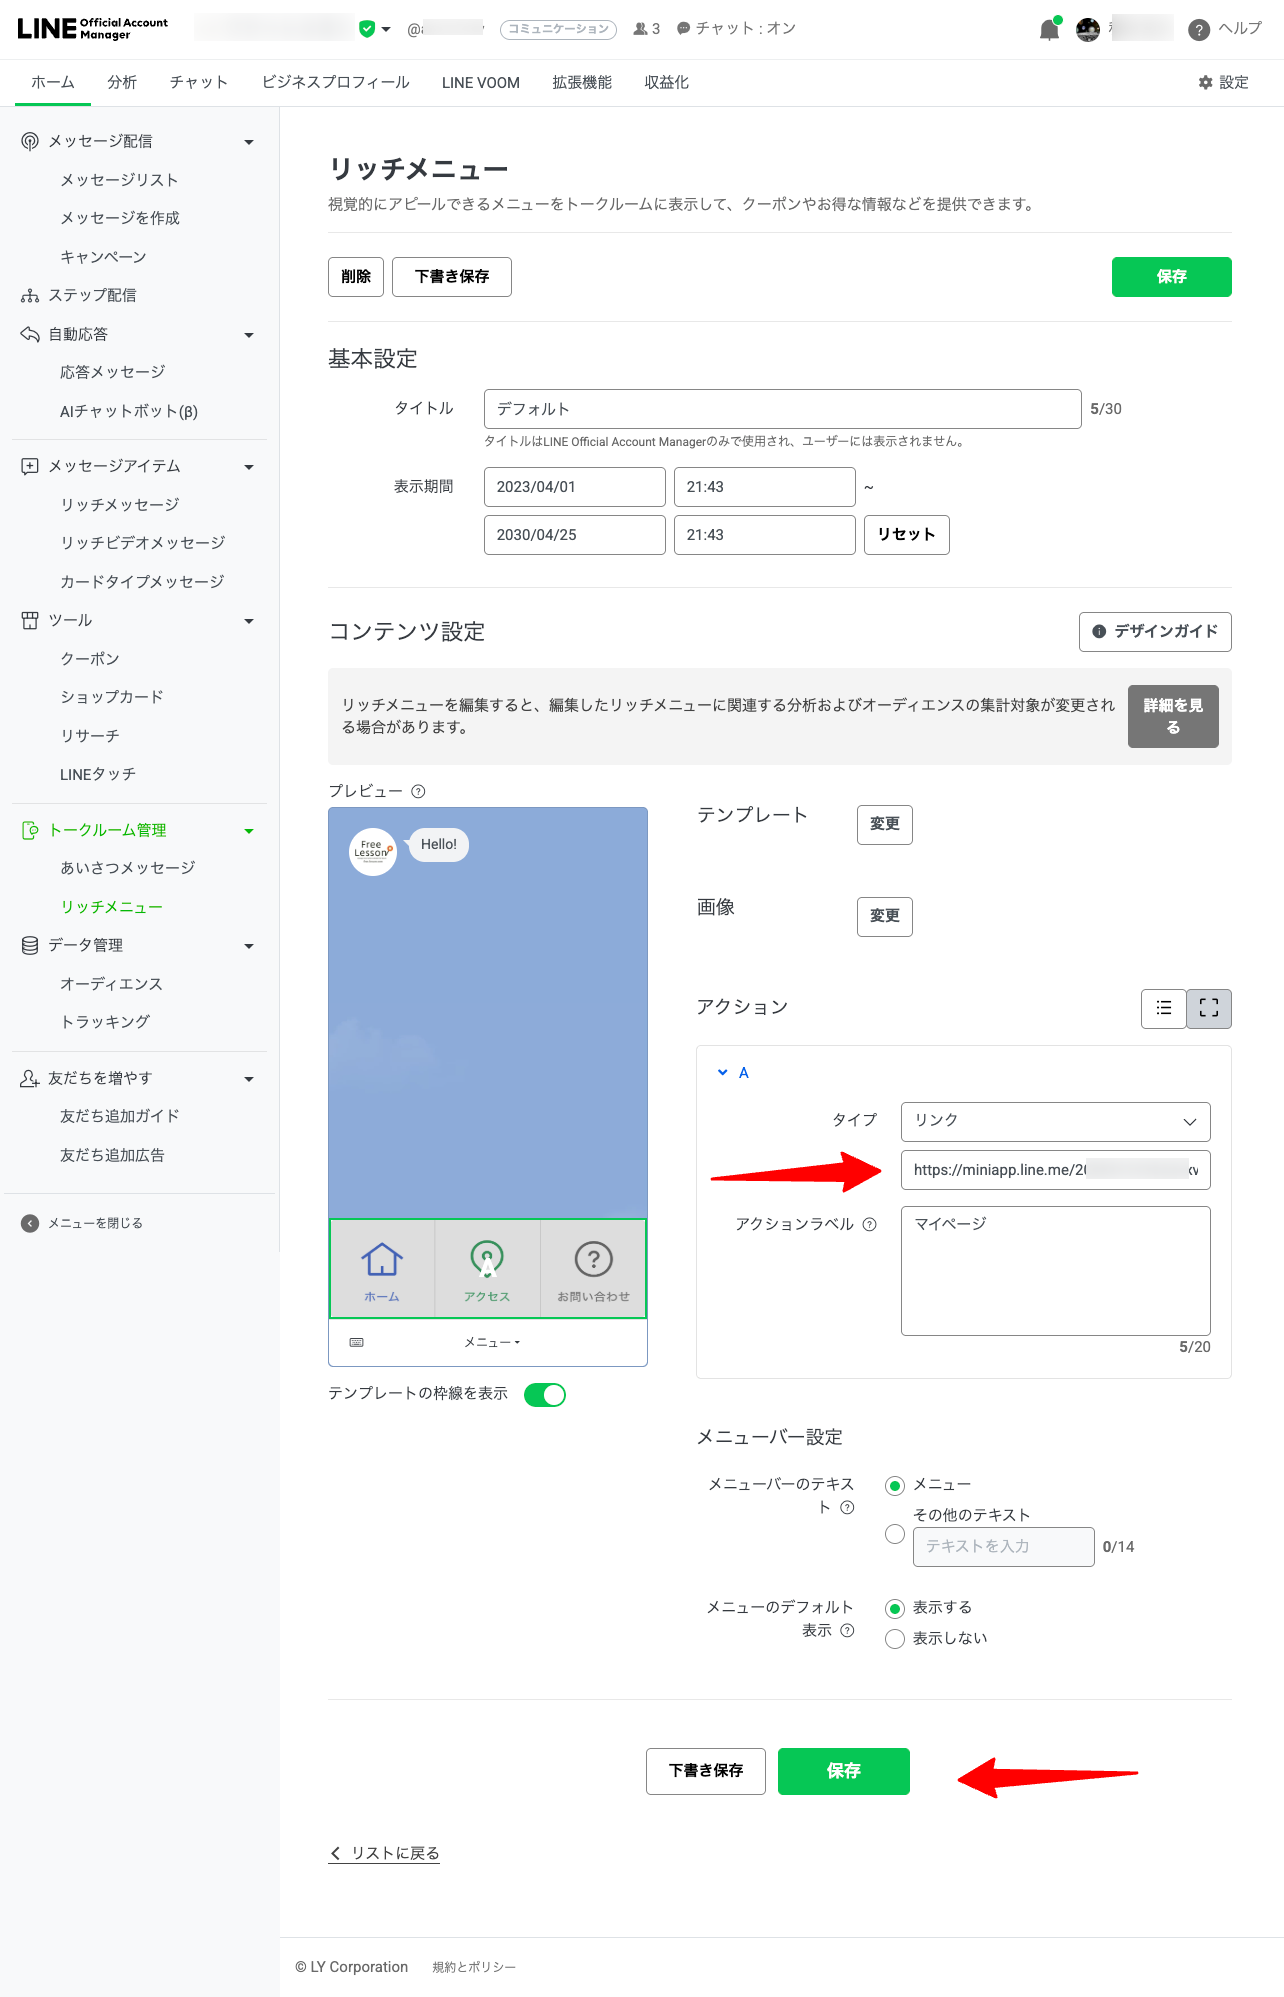Toggle the template border display switch
The height and width of the screenshot is (1997, 1284).
coord(545,1394)
